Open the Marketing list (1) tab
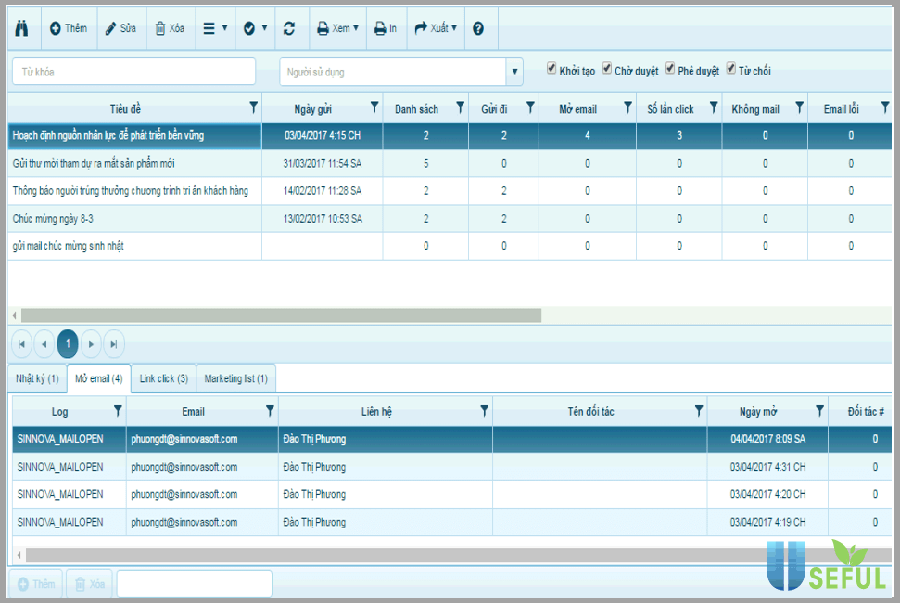The height and width of the screenshot is (603, 900). (x=236, y=379)
